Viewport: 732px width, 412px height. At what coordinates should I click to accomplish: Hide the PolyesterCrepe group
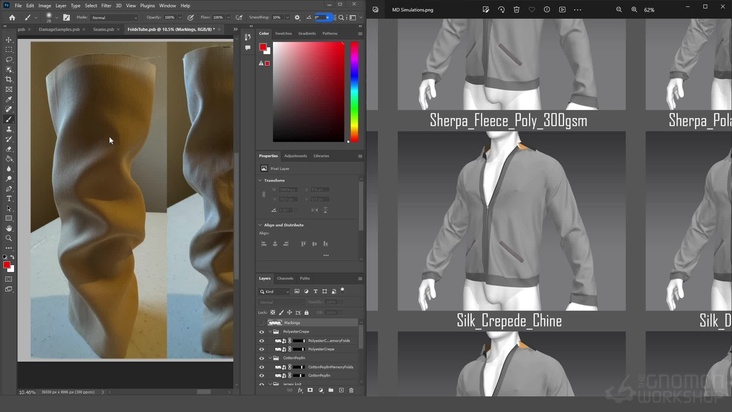[261, 332]
